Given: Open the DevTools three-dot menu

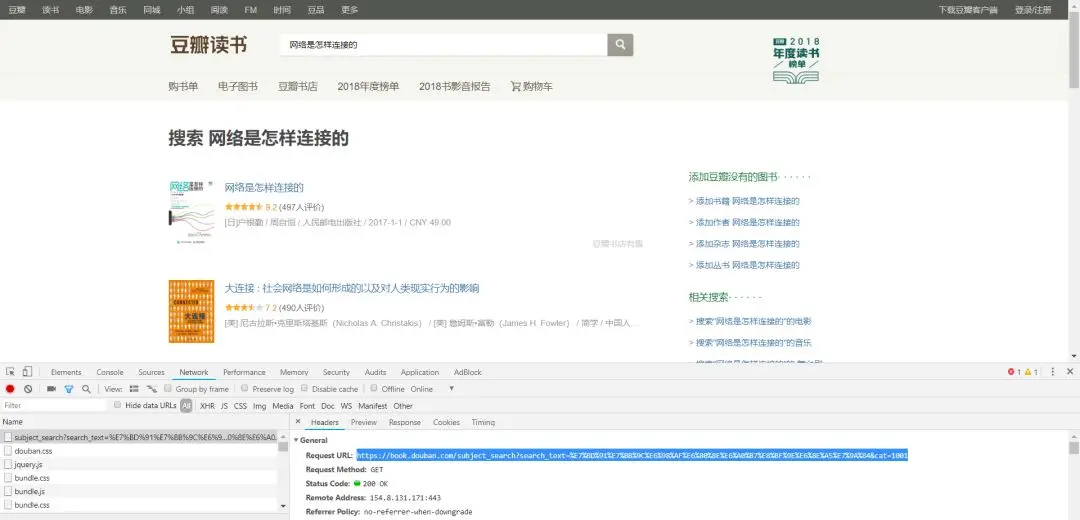Looking at the screenshot, I should click(1052, 372).
